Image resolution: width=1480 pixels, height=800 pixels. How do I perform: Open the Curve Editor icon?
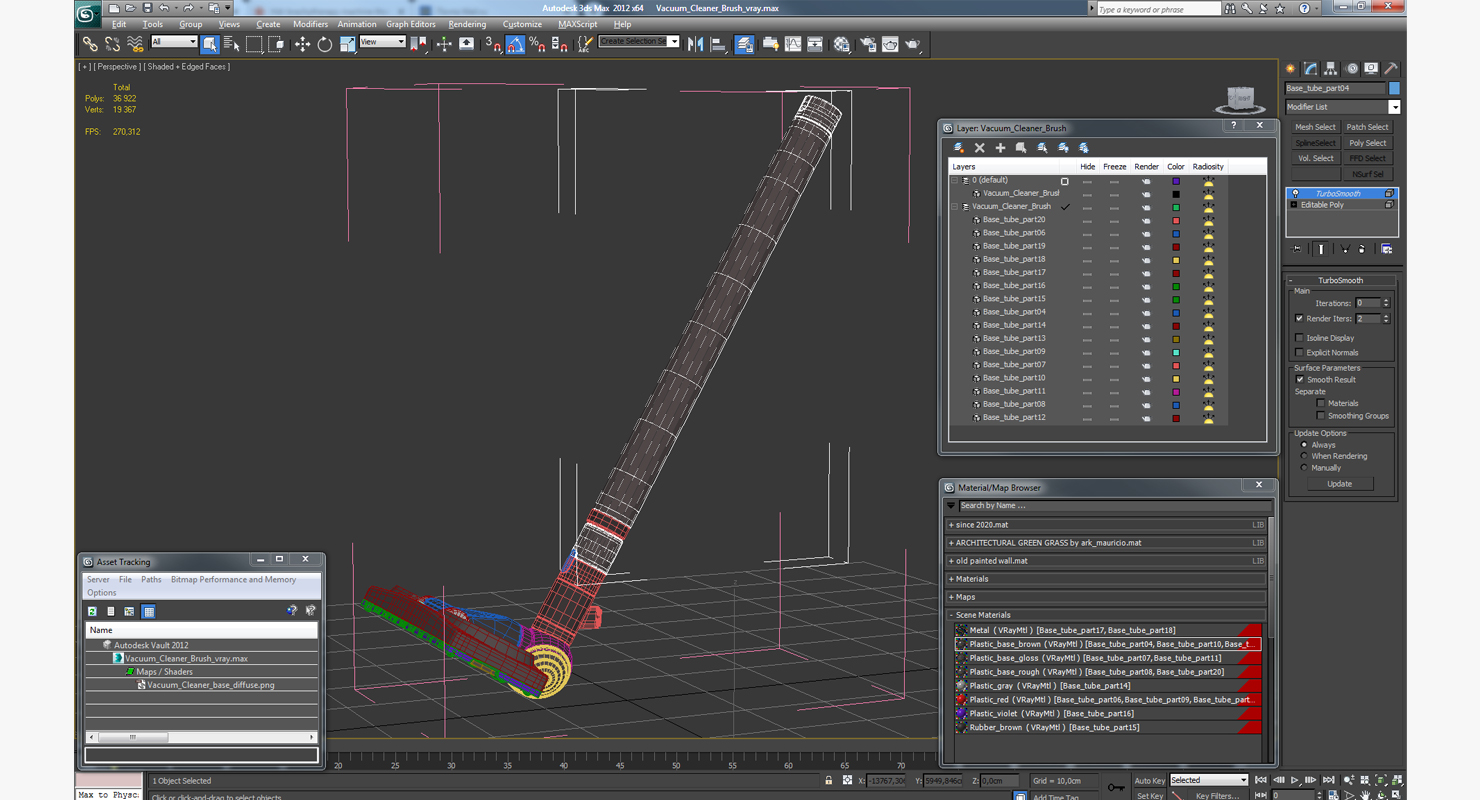pyautogui.click(x=793, y=44)
